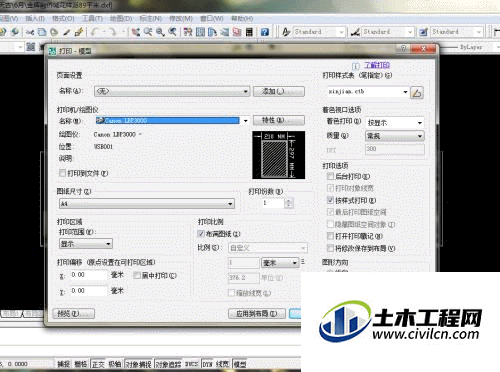Viewport: 500px width, 372px height.
Task: Toggle the 对象追踪 status bar button
Action: click(x=168, y=364)
